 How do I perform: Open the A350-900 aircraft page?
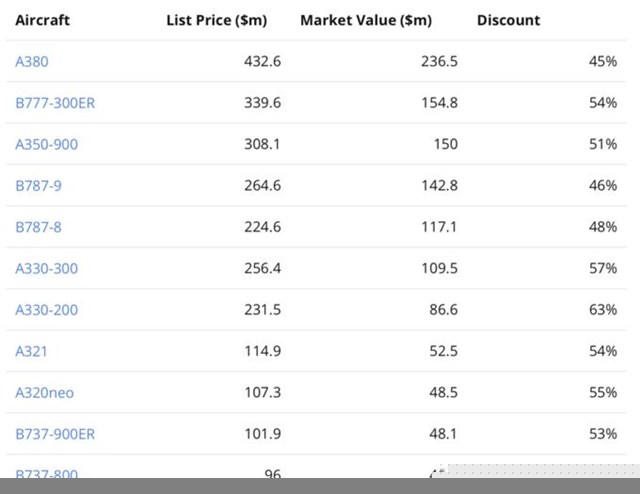click(x=46, y=145)
